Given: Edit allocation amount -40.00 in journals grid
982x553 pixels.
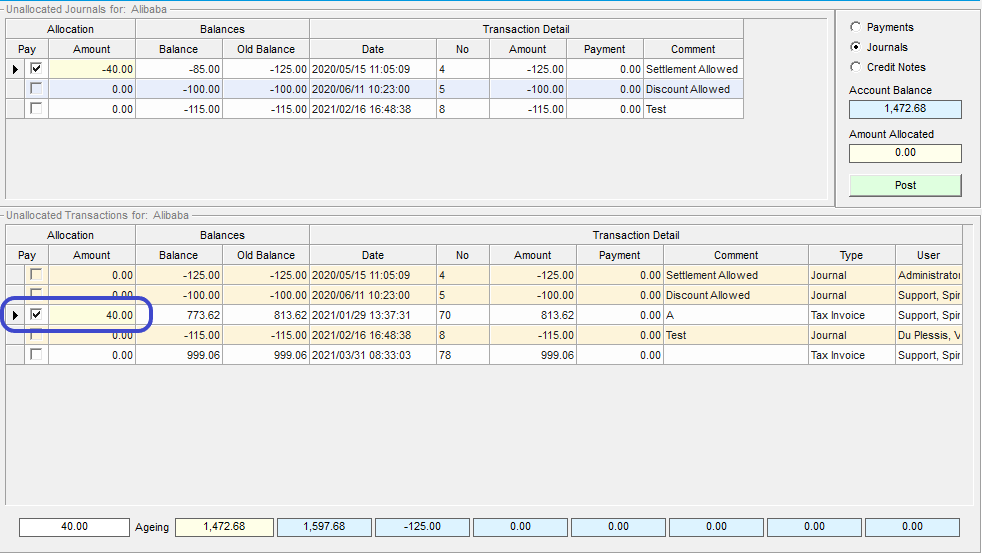Looking at the screenshot, I should (x=92, y=69).
